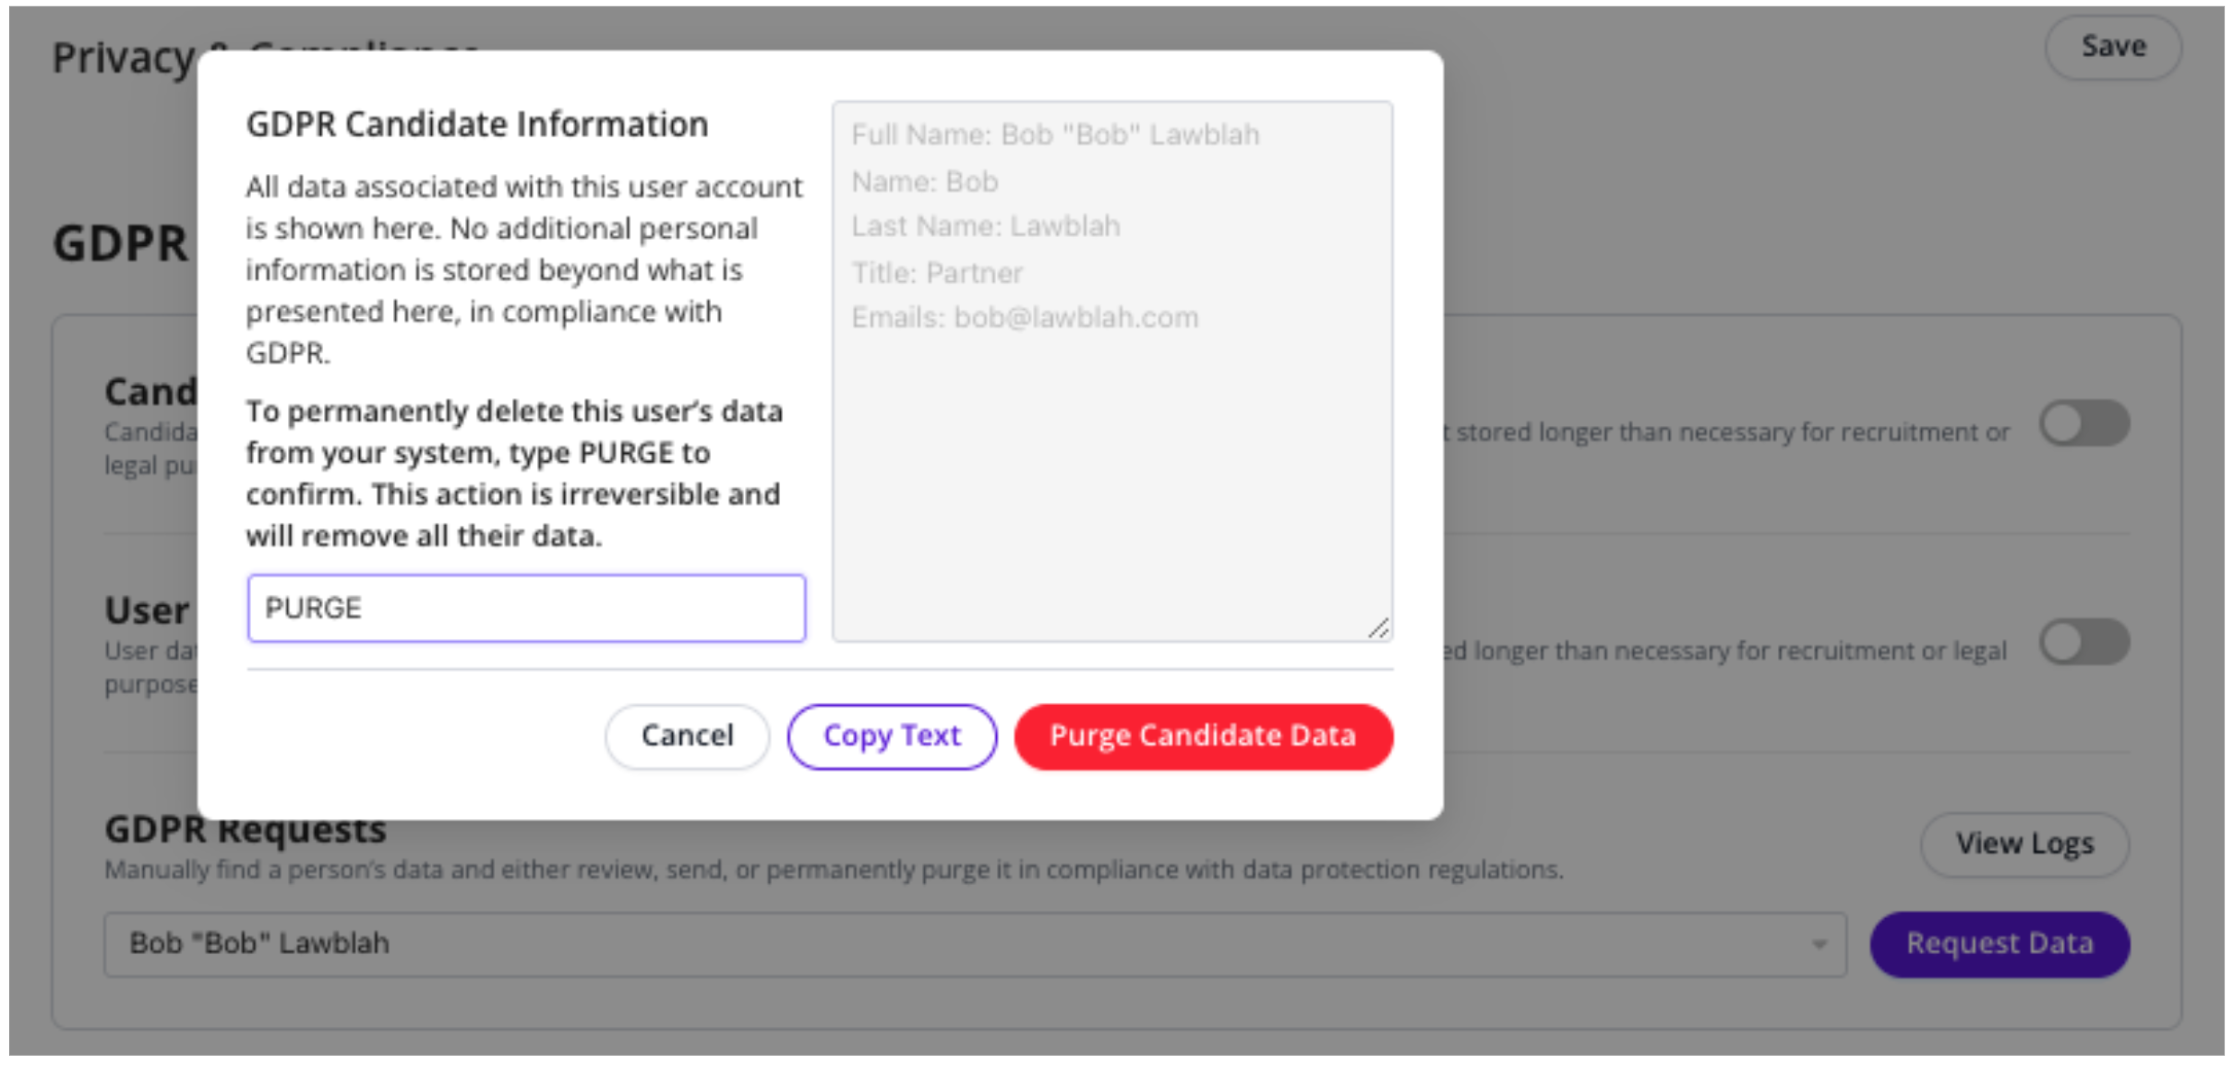This screenshot has height=1066, width=2238.
Task: Click the person dropdown caret arrow
Action: tap(1819, 944)
